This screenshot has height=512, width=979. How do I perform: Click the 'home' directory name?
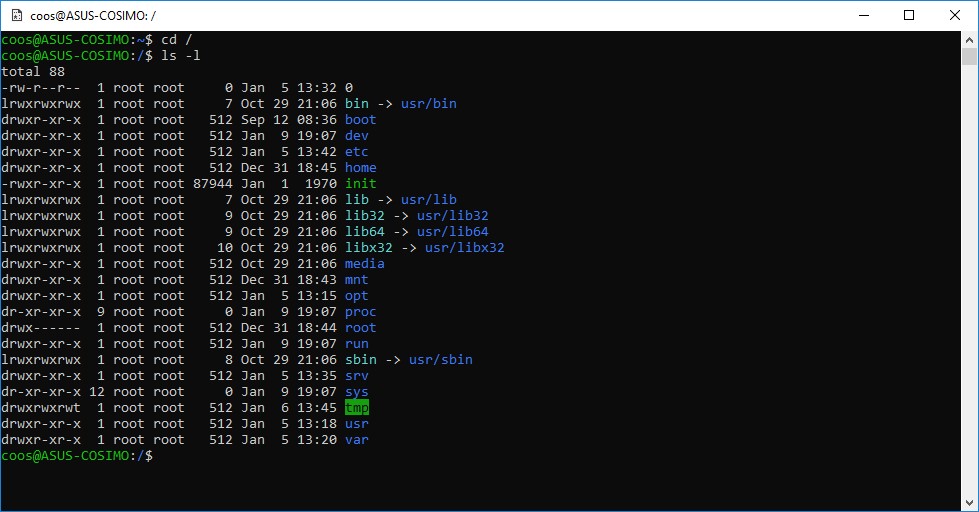click(x=361, y=167)
